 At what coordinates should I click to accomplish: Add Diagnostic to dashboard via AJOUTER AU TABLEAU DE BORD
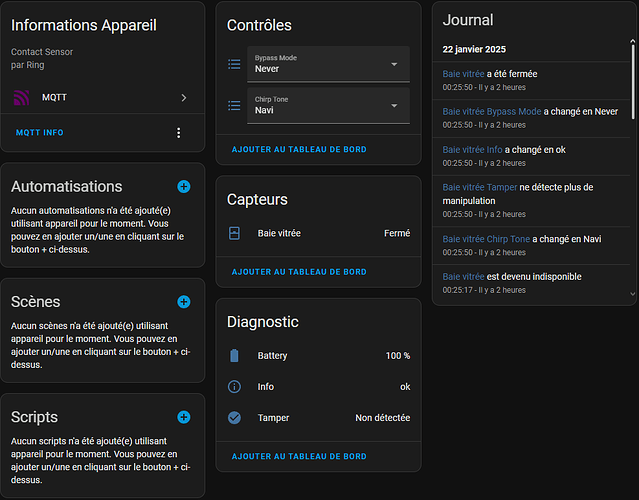(x=299, y=456)
